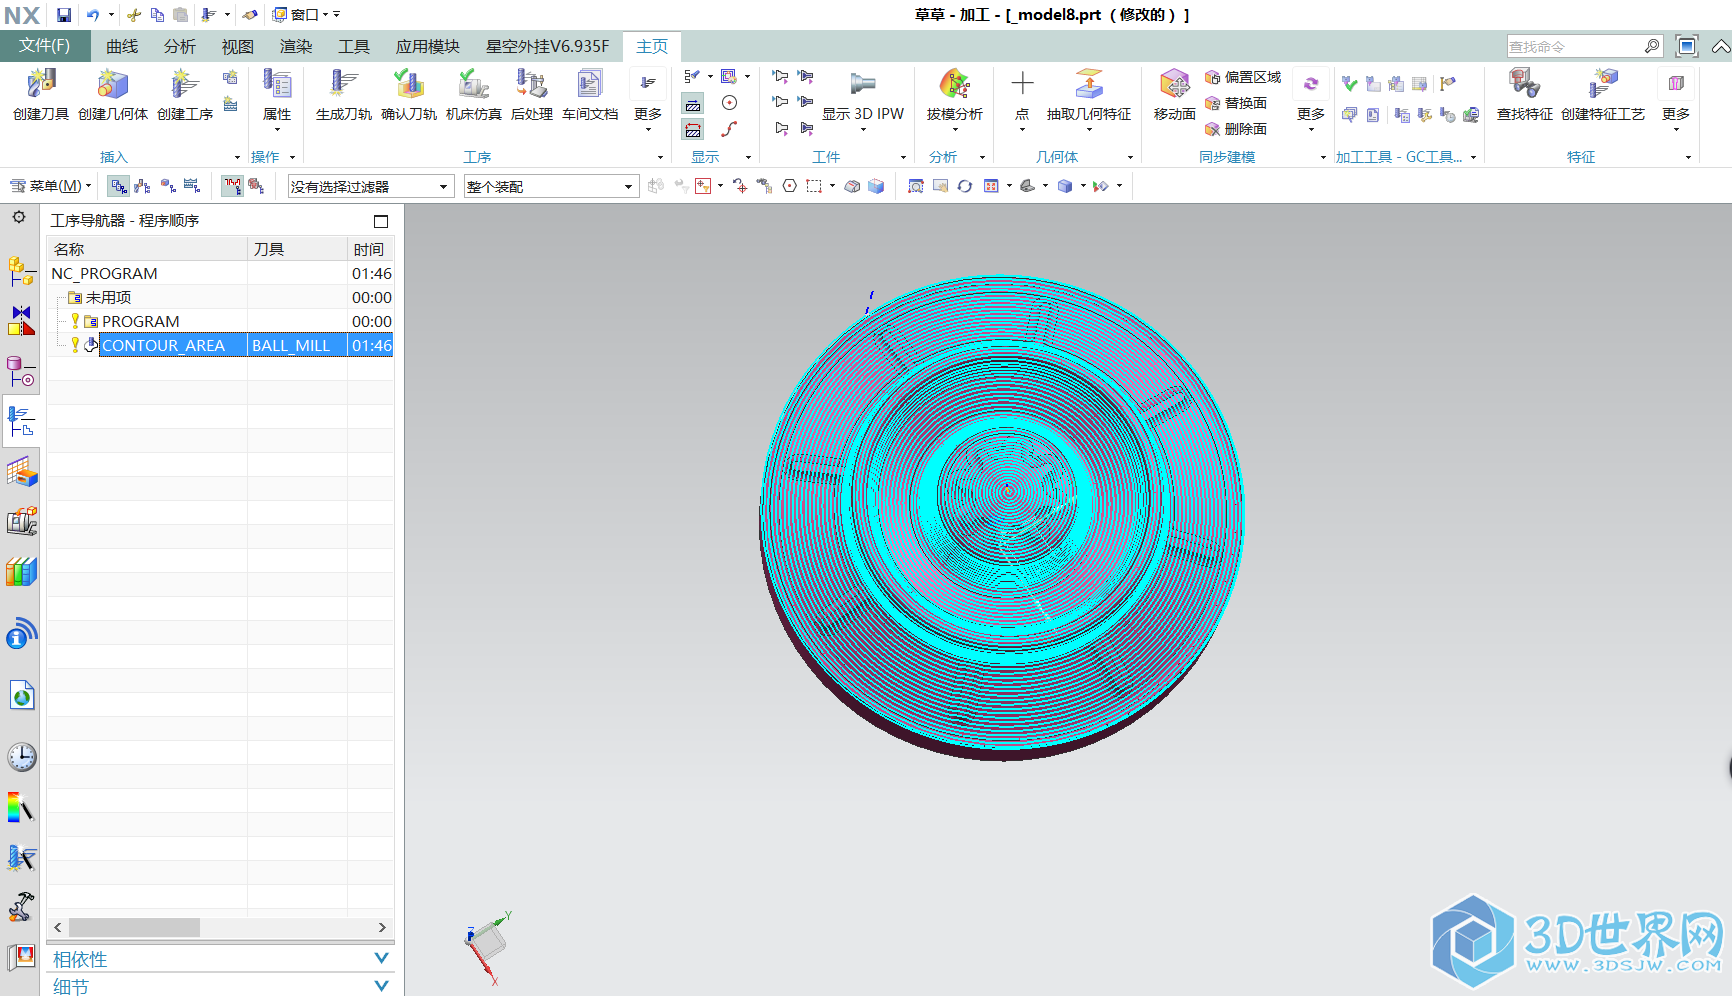The image size is (1732, 996).
Task: Open 拔模分析 draft analysis
Action: tap(954, 95)
